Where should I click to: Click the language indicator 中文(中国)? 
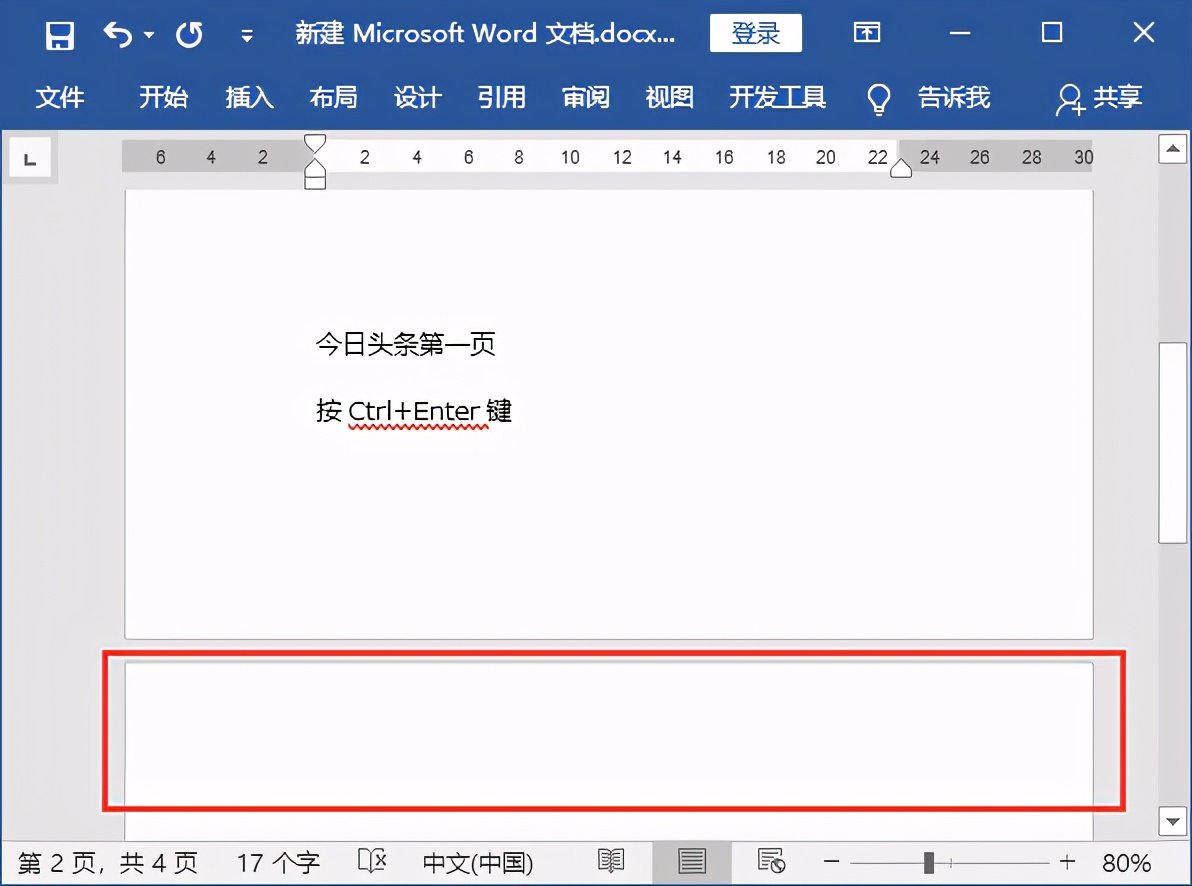[x=478, y=863]
